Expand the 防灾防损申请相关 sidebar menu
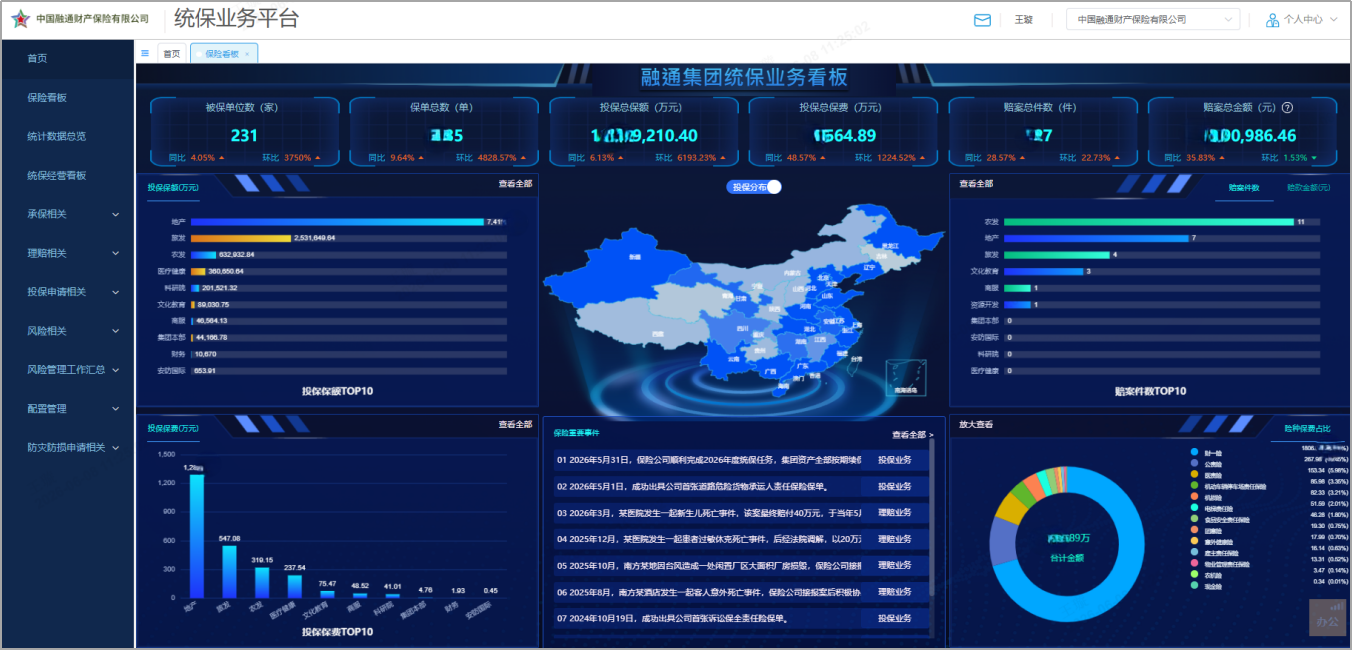The image size is (1352, 650). (x=67, y=447)
